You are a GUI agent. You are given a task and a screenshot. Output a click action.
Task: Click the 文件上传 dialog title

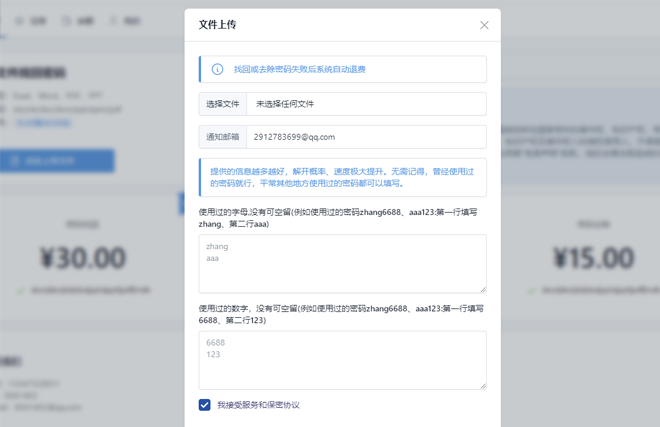coord(218,25)
